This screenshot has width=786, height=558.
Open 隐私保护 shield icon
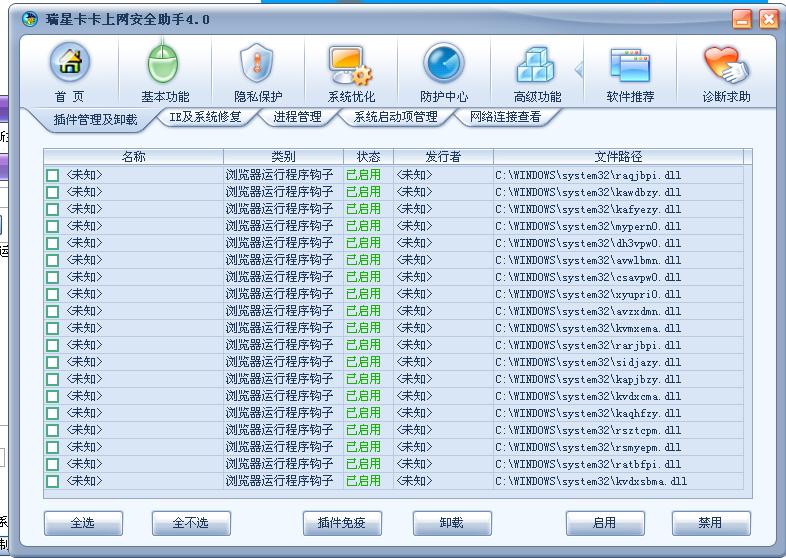257,63
